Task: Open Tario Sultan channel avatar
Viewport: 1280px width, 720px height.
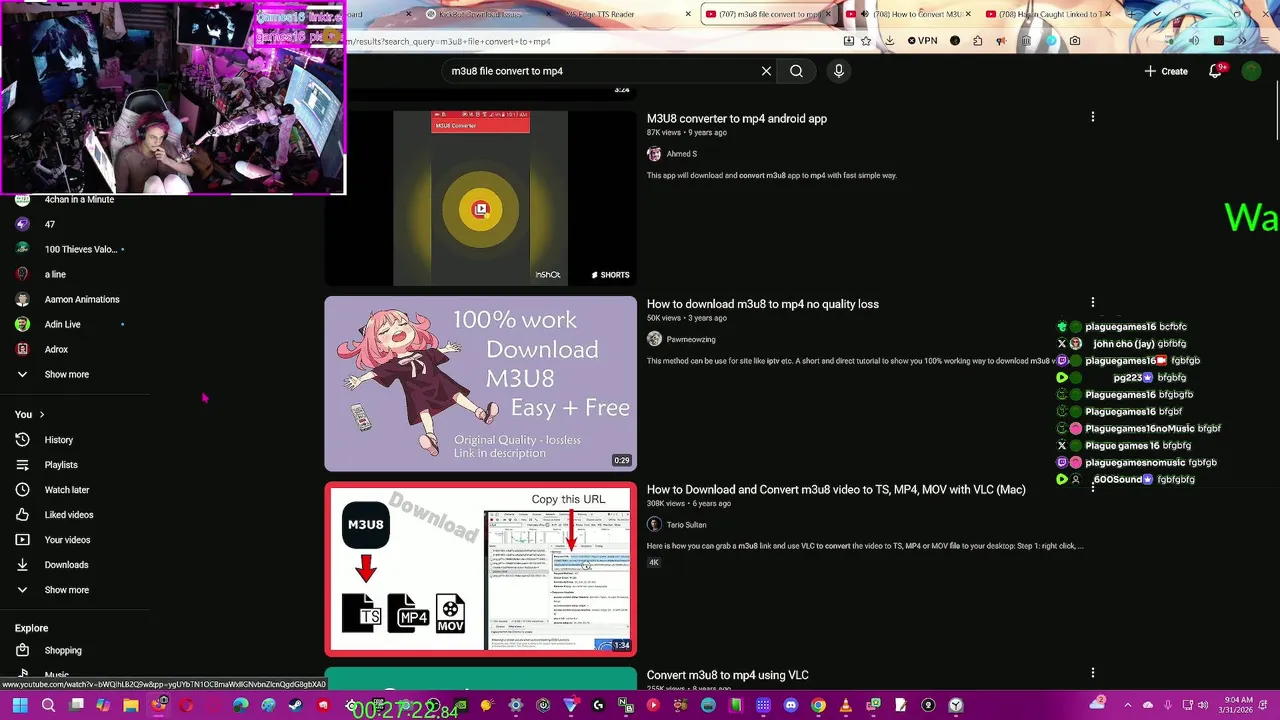Action: click(654, 524)
